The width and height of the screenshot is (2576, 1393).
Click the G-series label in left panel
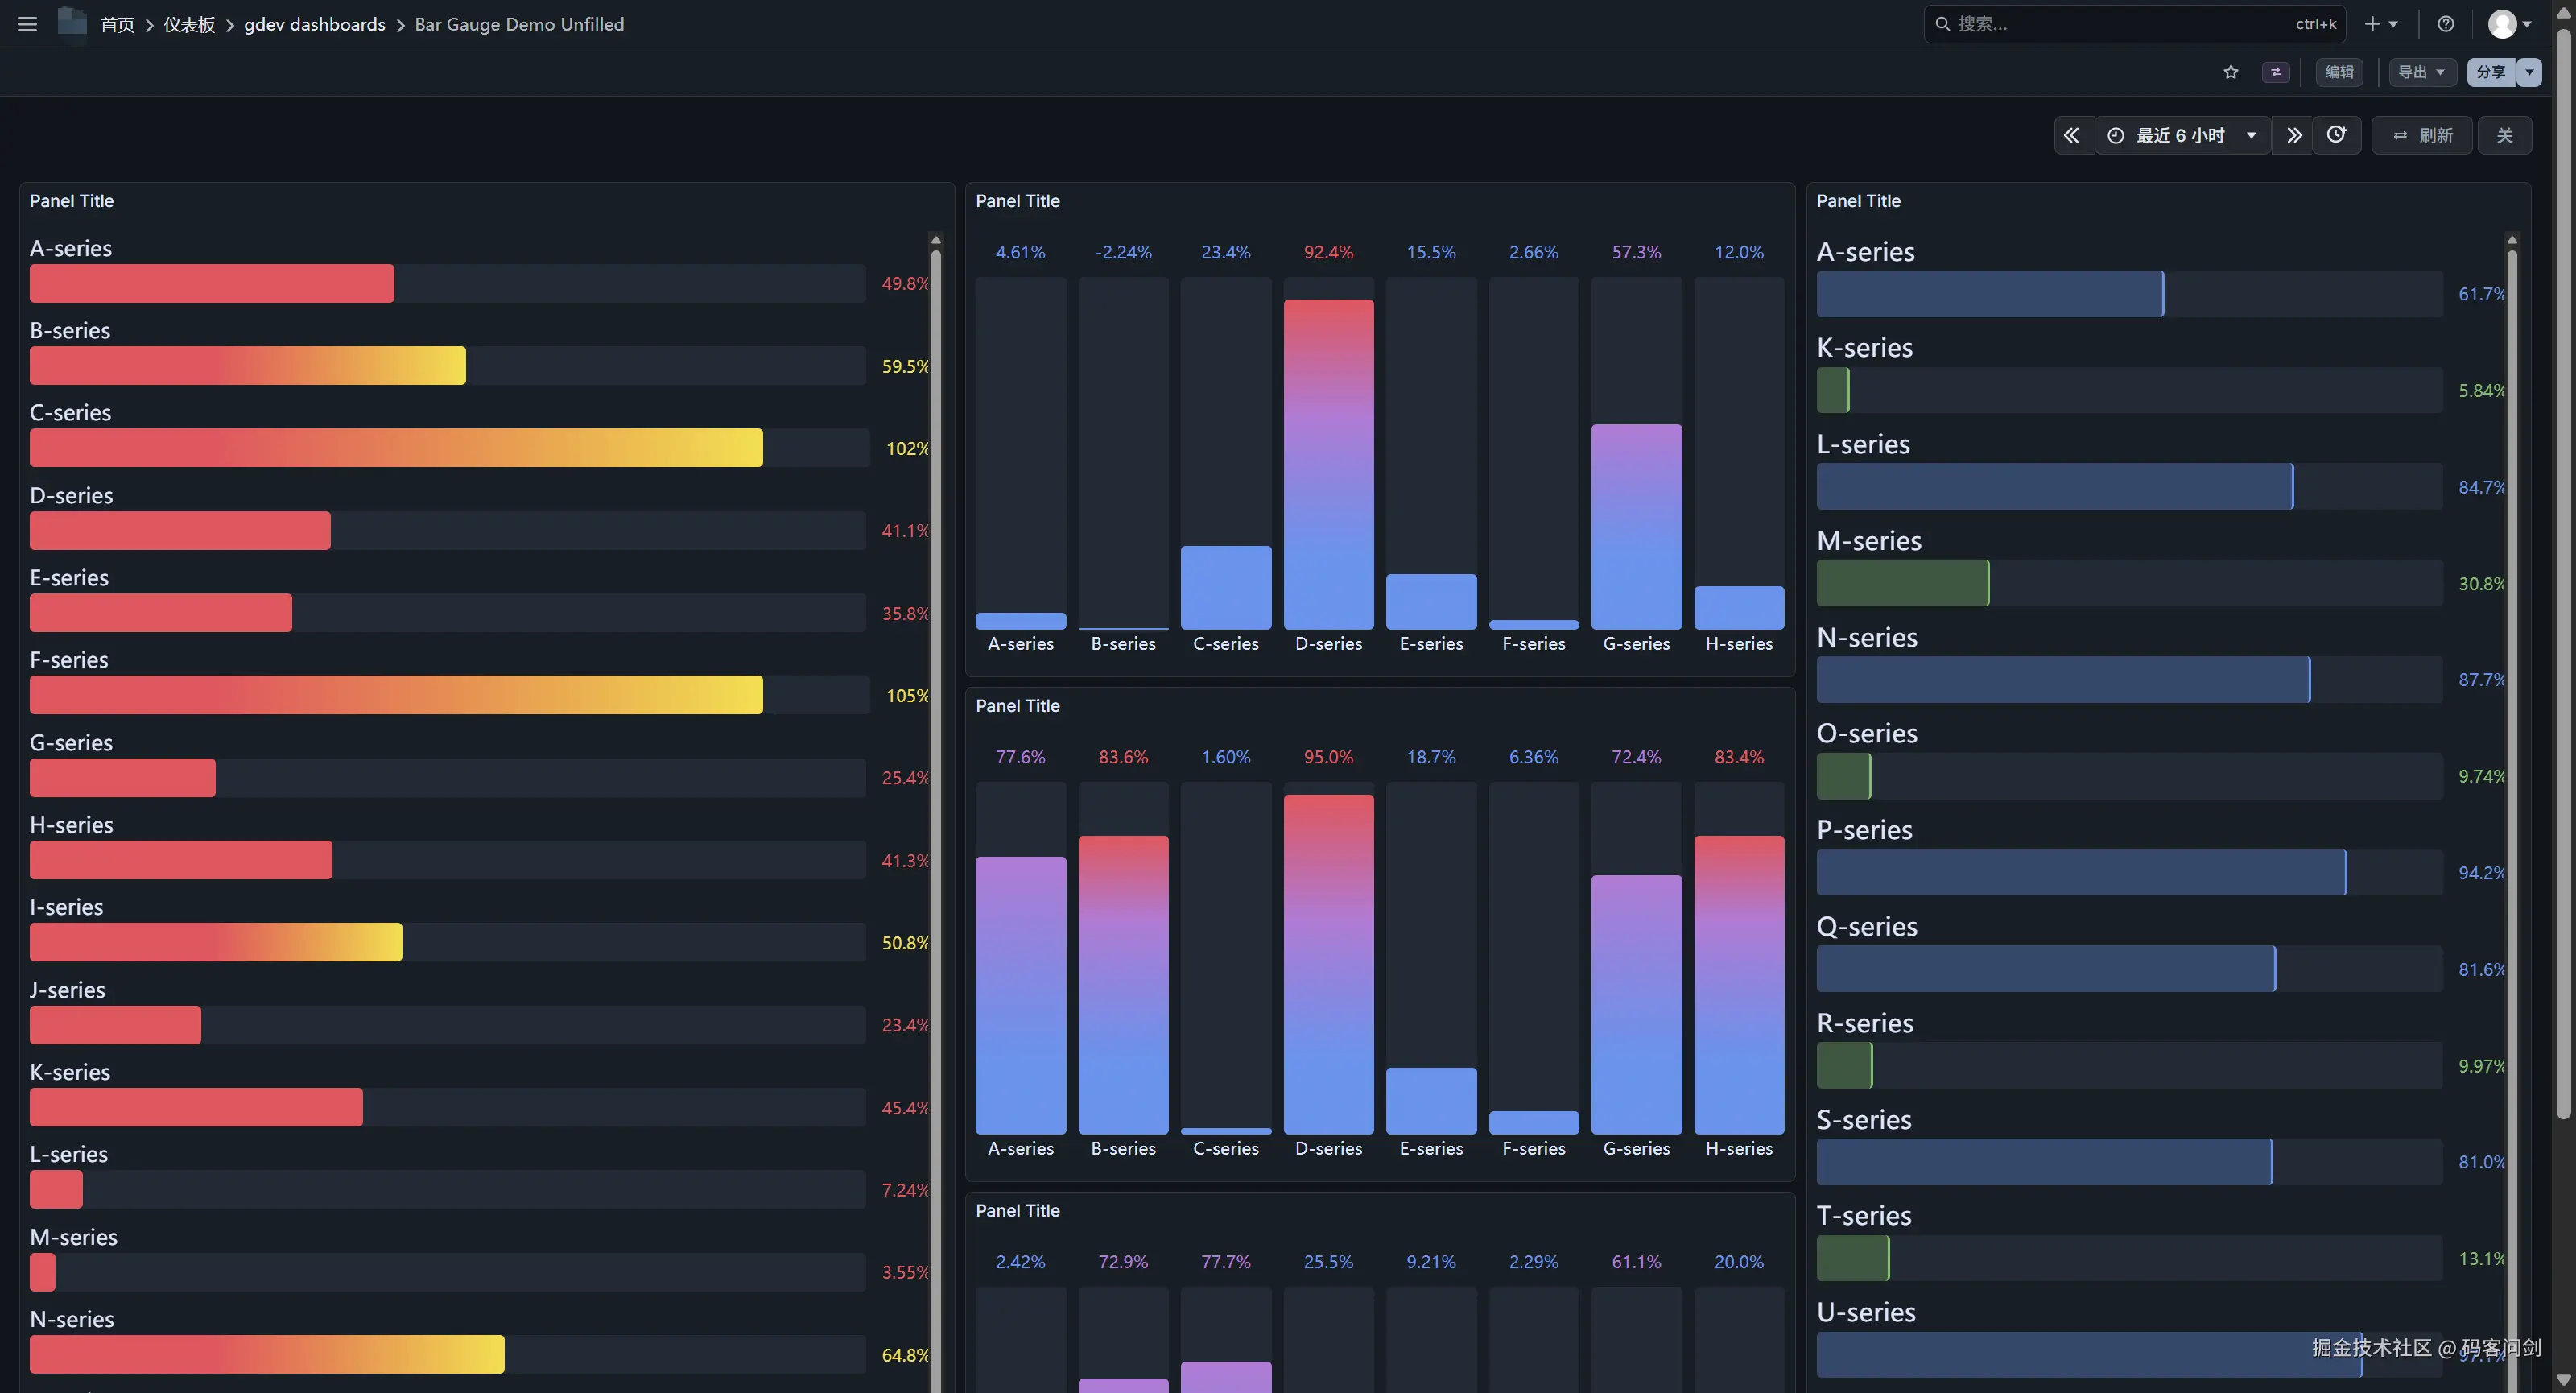71,743
